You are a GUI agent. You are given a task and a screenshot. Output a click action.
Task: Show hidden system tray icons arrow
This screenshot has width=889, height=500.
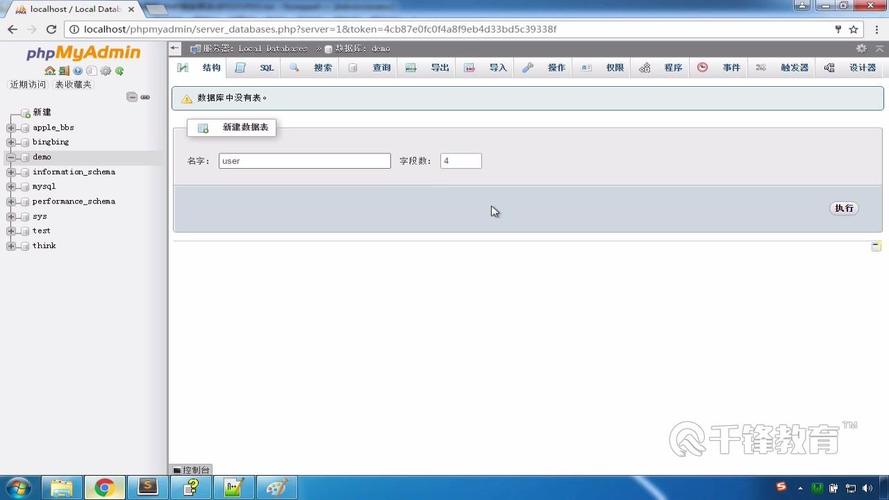(x=800, y=488)
